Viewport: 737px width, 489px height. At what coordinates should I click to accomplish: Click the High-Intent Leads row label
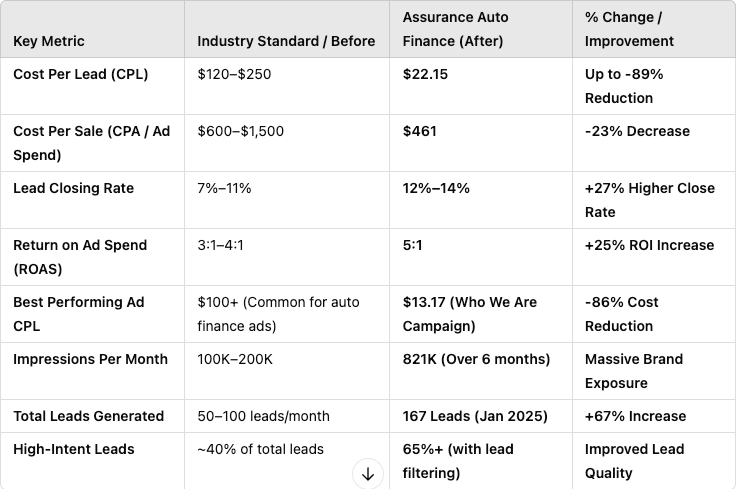tap(72, 449)
